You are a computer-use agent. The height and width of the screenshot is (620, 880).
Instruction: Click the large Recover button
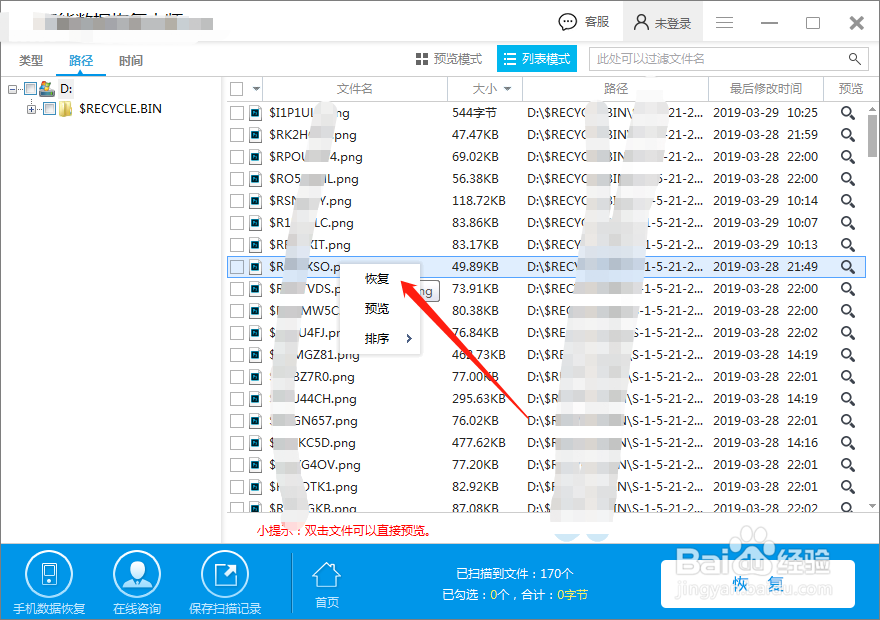[x=758, y=584]
